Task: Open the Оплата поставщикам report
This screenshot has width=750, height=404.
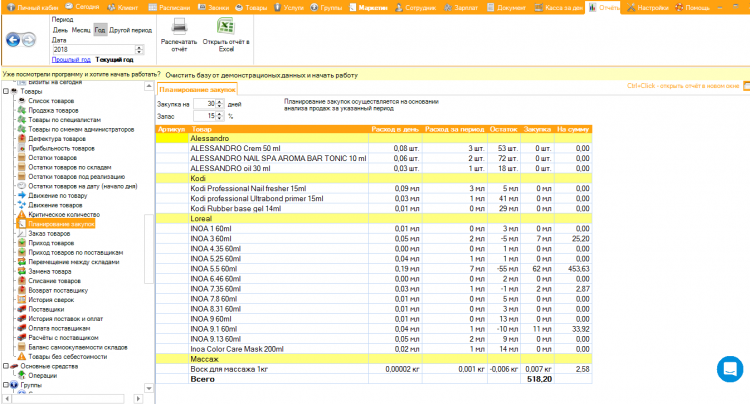Action: (x=59, y=328)
